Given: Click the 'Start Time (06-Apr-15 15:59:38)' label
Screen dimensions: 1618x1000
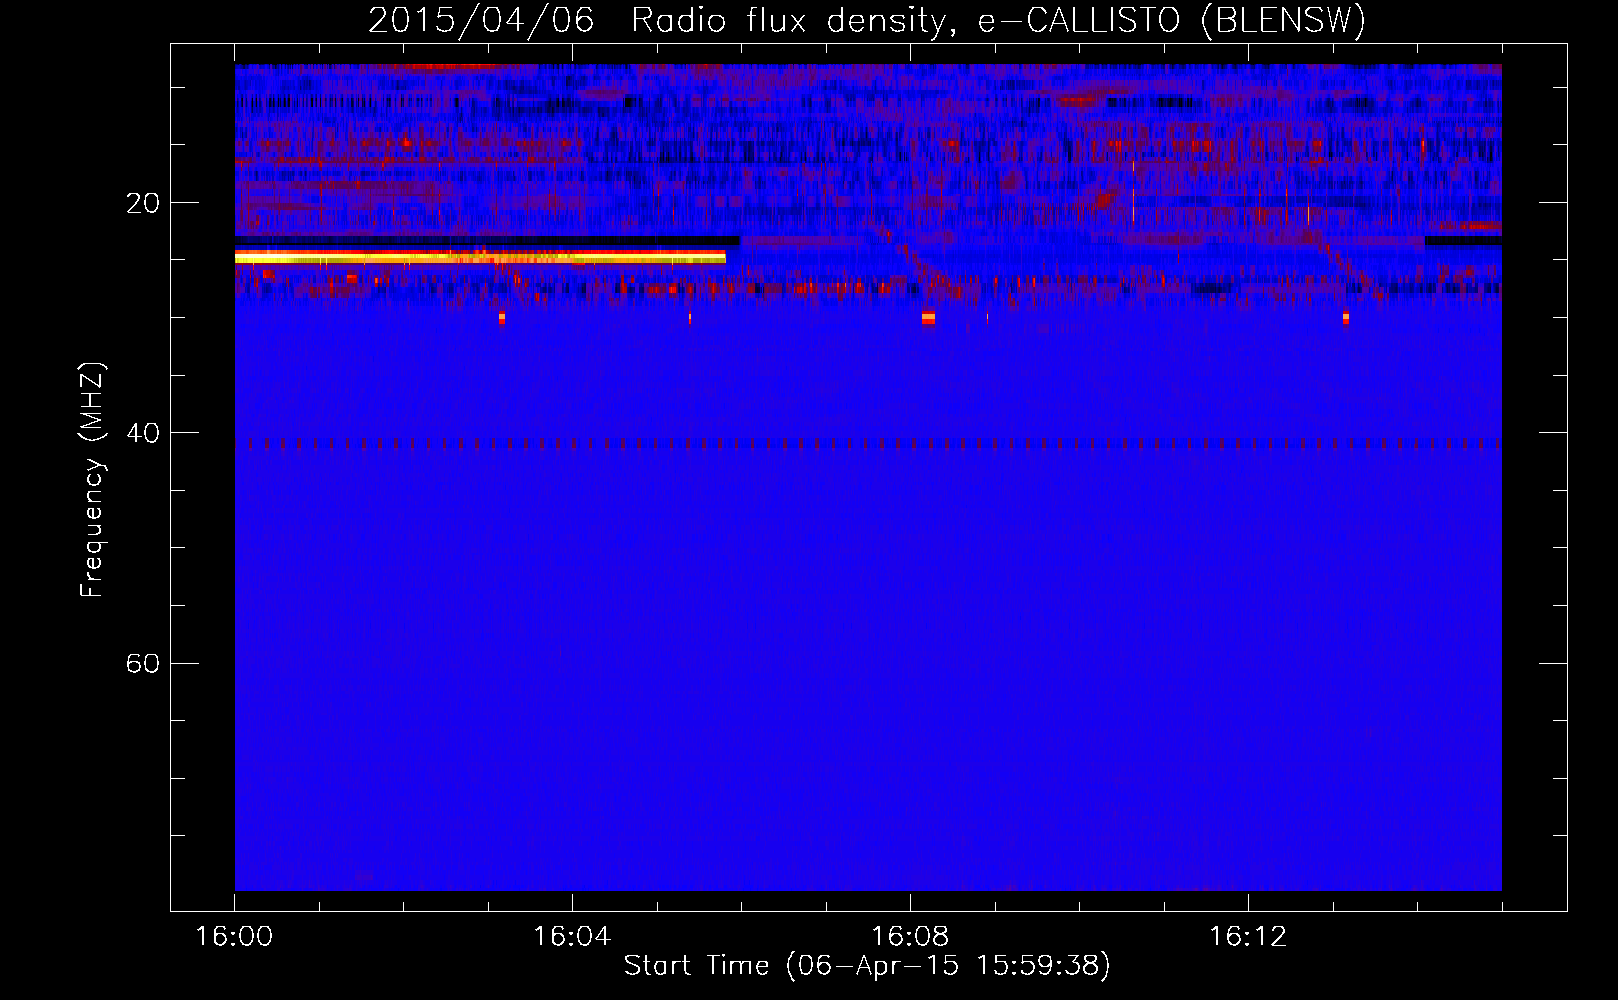Looking at the screenshot, I should point(867,965).
